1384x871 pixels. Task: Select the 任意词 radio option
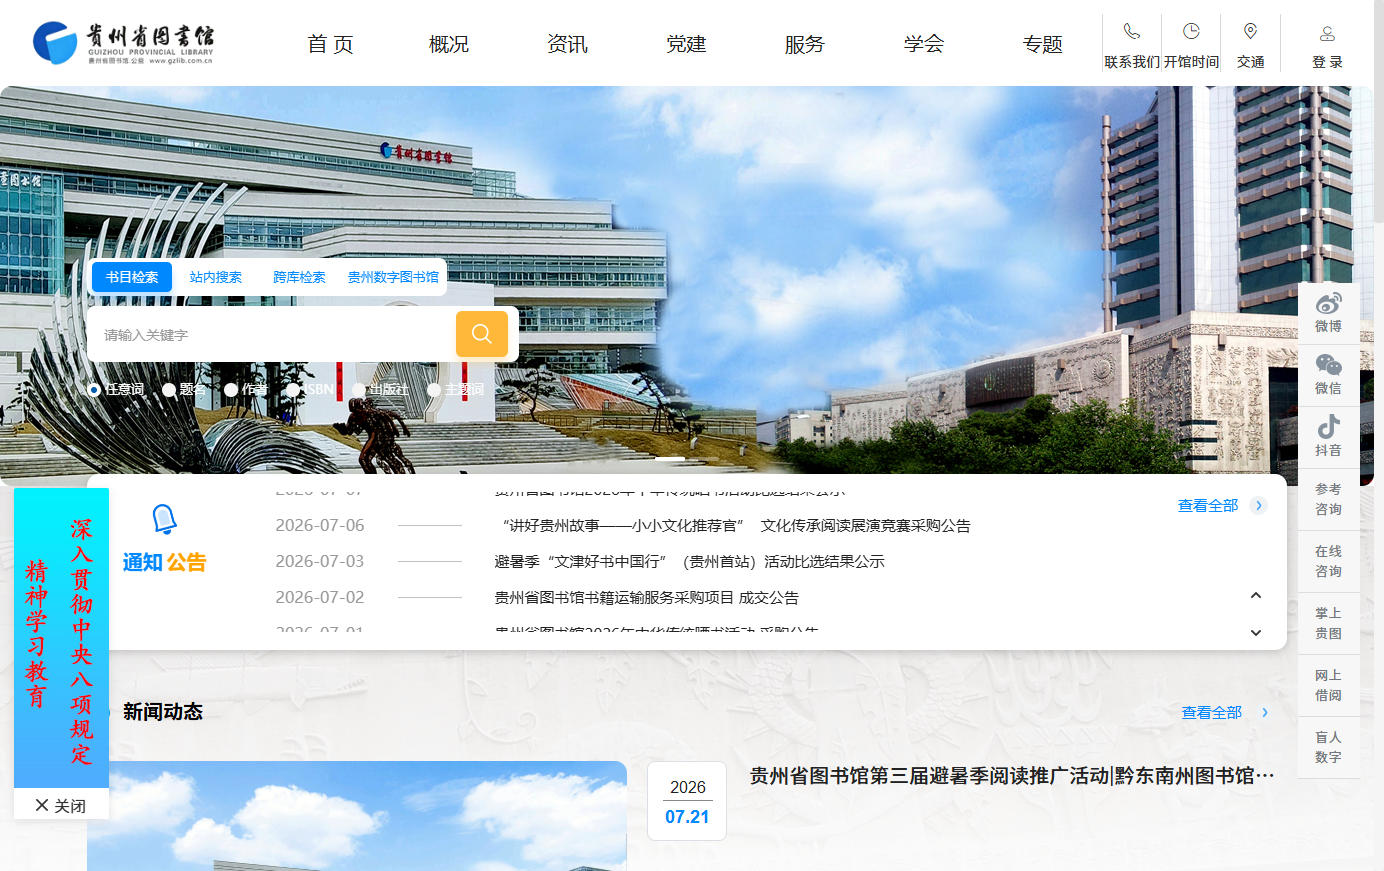tap(94, 390)
